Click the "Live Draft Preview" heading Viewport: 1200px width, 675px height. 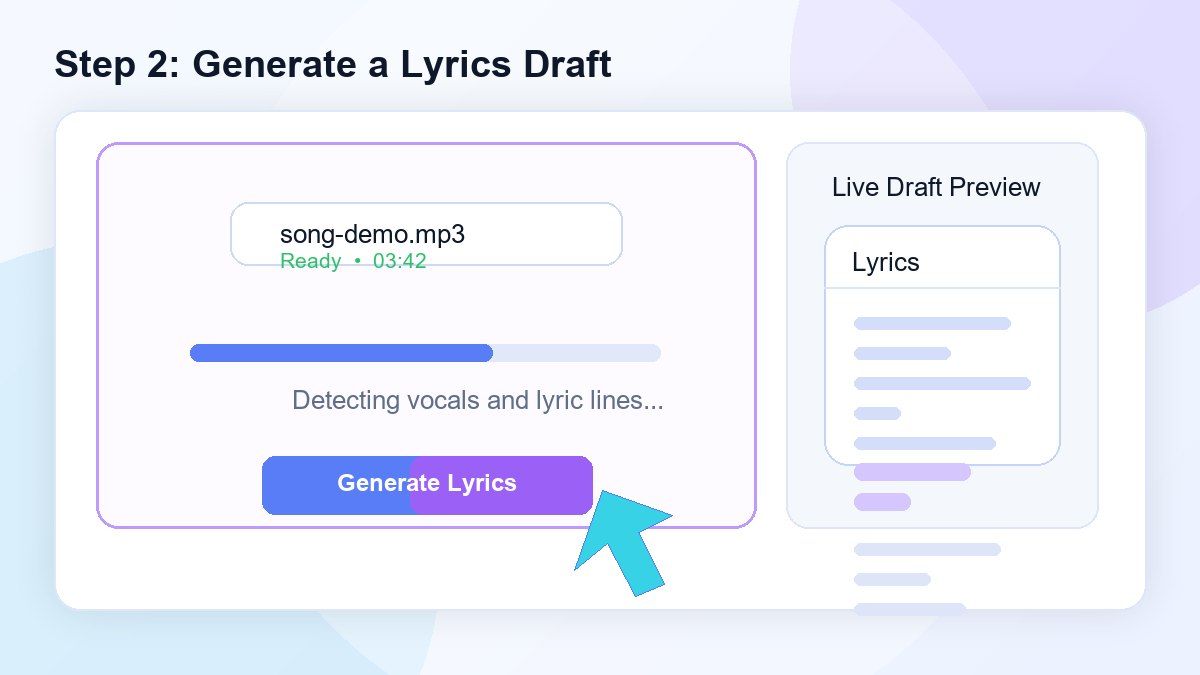(x=936, y=187)
